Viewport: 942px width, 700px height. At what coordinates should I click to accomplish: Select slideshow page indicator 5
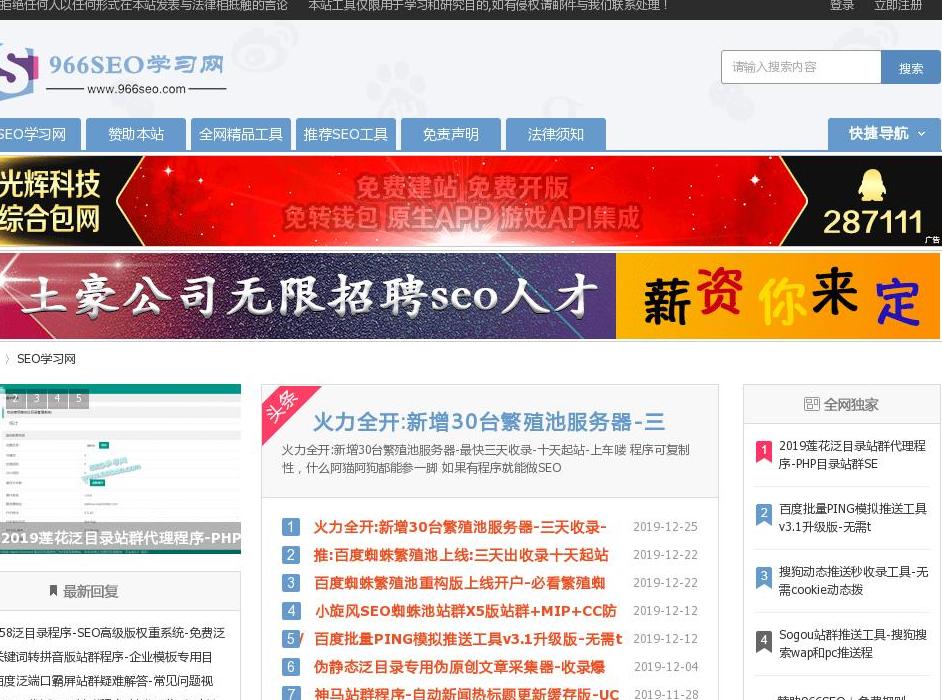point(79,398)
